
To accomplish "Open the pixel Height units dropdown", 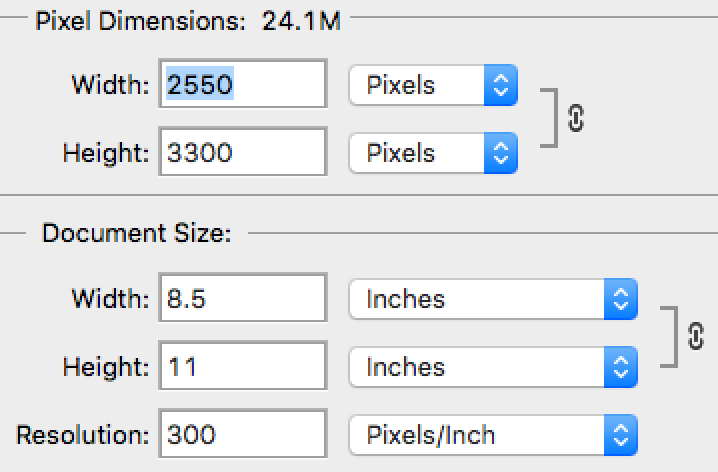I will tap(432, 153).
